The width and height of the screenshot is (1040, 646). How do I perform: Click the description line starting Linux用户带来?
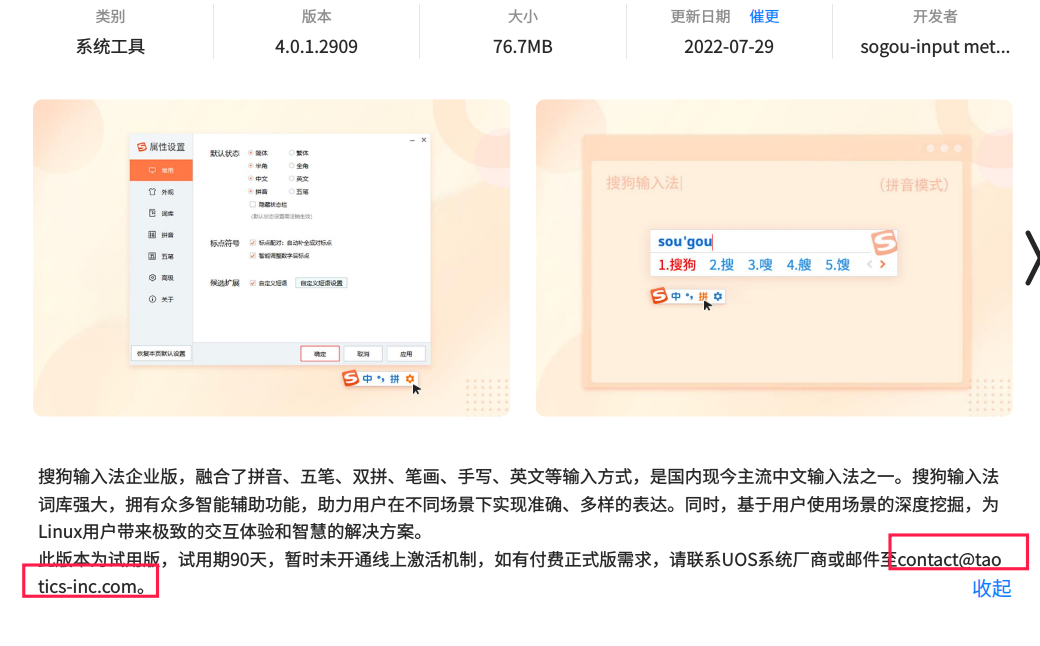(231, 532)
